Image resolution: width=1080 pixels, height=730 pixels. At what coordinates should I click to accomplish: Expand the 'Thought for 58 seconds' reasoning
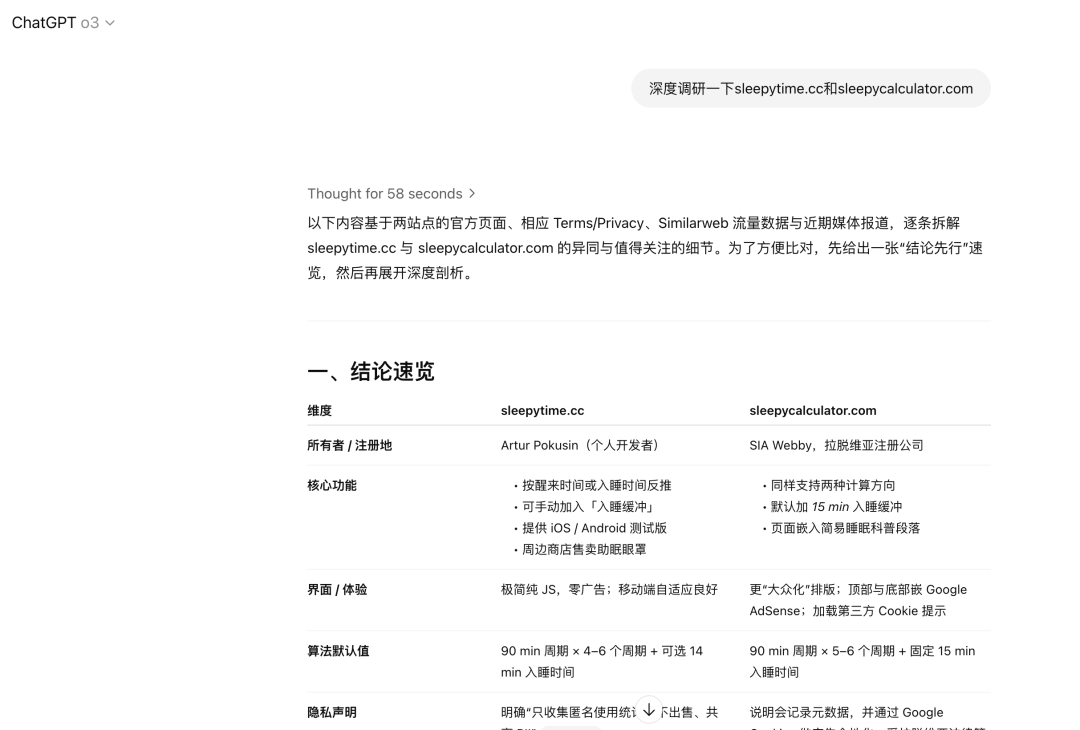pyautogui.click(x=391, y=194)
